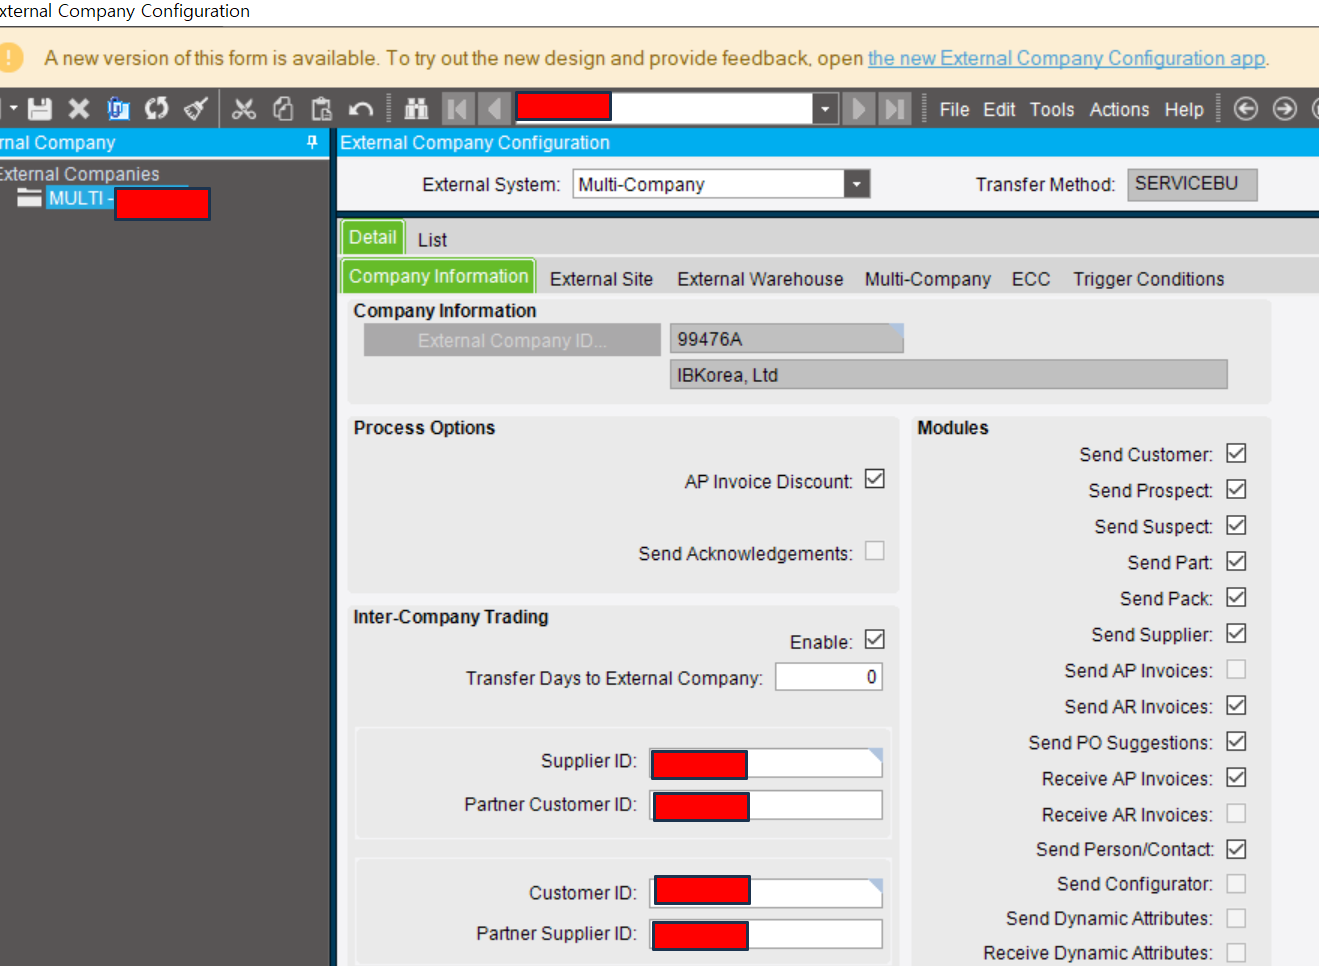
Task: Click the Transfer Days to External Company field
Action: click(x=829, y=677)
